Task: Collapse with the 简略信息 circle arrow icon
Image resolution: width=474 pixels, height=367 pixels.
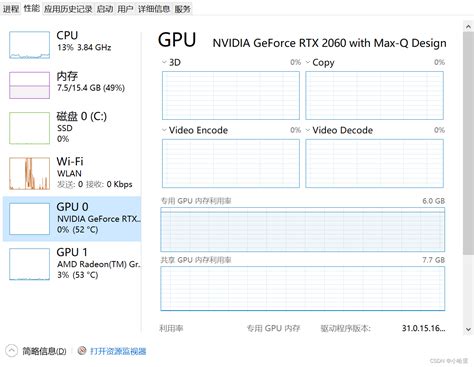Action: (x=11, y=351)
